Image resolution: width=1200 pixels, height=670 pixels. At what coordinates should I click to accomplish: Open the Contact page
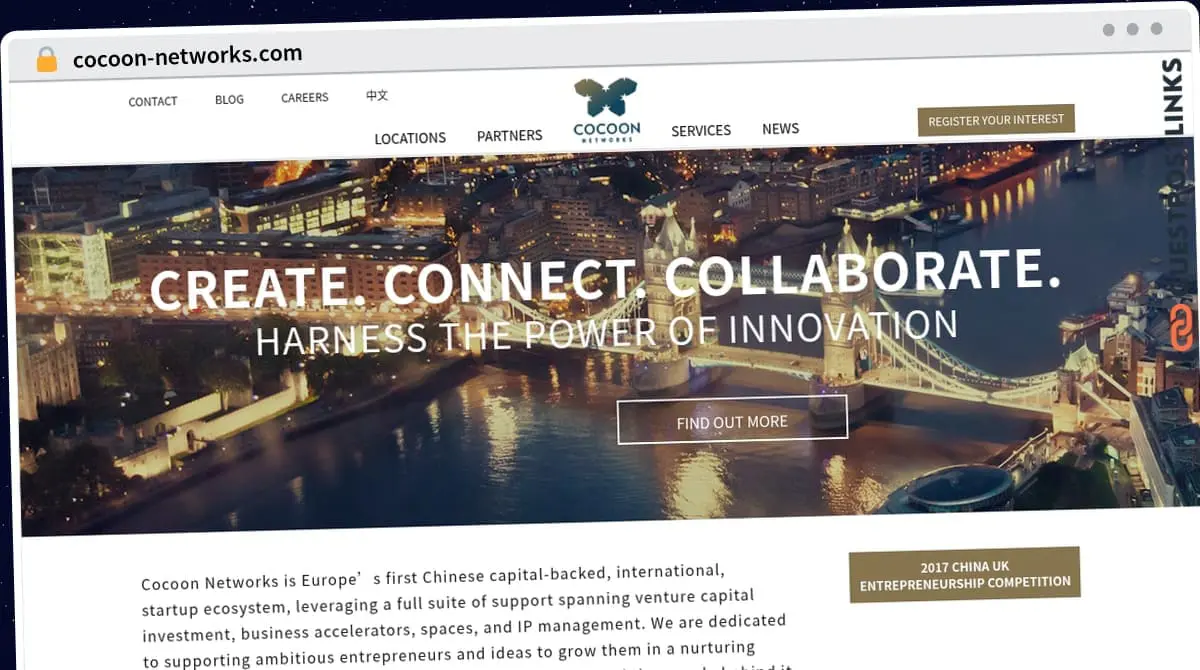point(153,101)
